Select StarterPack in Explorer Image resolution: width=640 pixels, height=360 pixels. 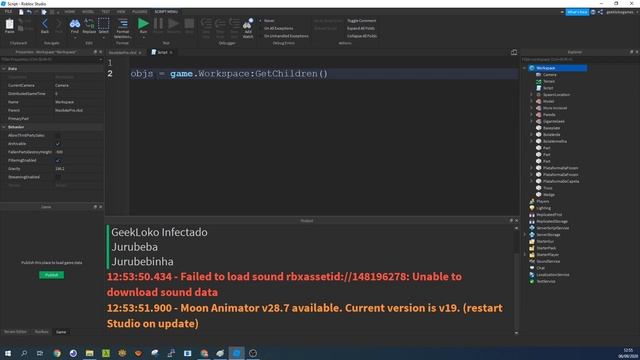tap(546, 248)
